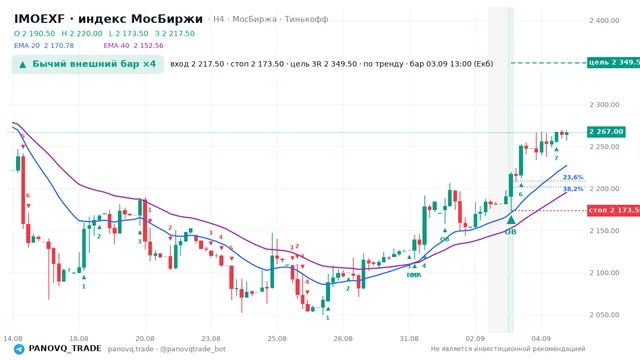This screenshot has width=640, height=360.
Task: Click the 'panovq.trade · @panovqtrade_bot' link text
Action: [167, 349]
